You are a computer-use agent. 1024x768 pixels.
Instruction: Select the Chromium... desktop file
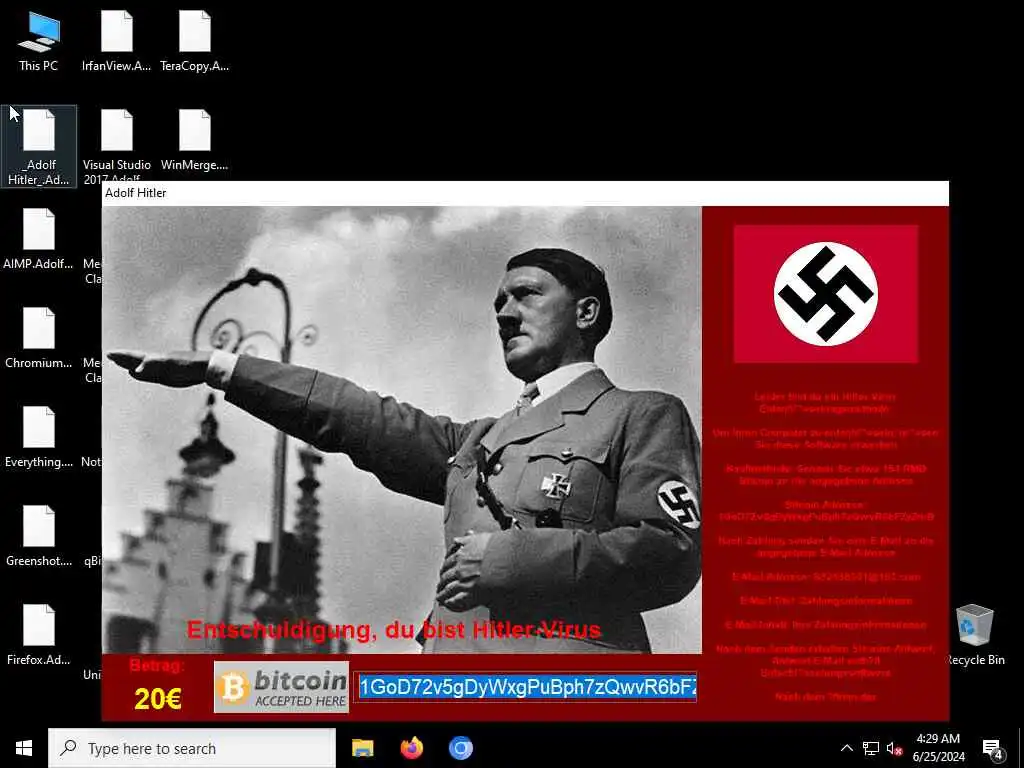(39, 338)
